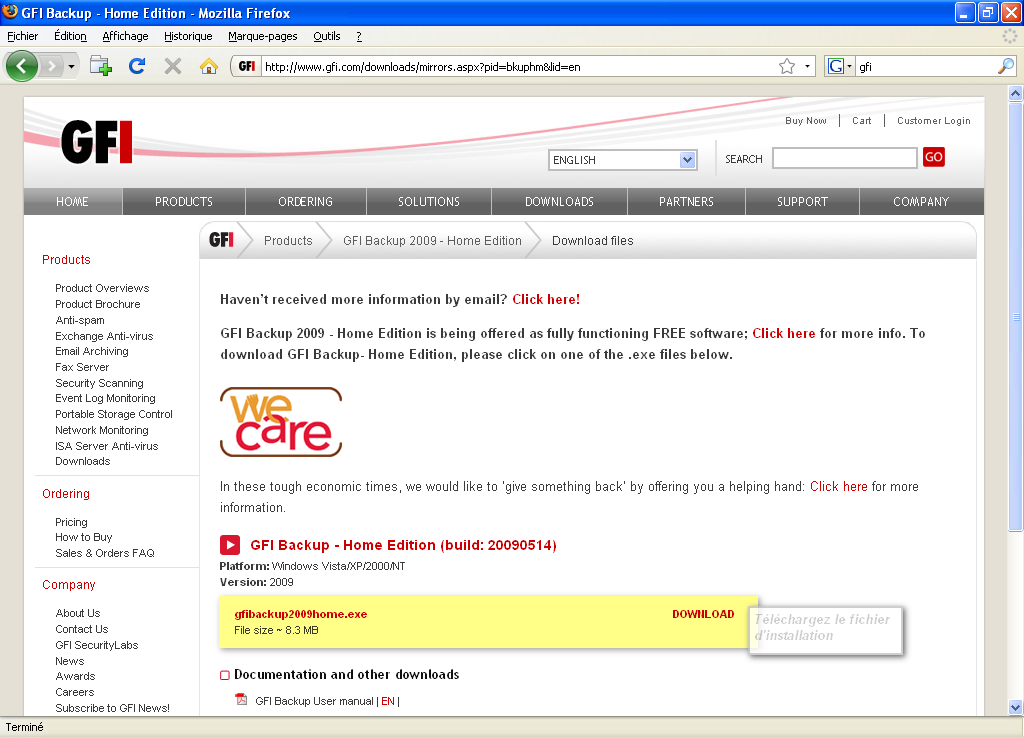Click the red play arrow beside GFI Backup title
Viewport: 1024px width, 738px height.
229,545
